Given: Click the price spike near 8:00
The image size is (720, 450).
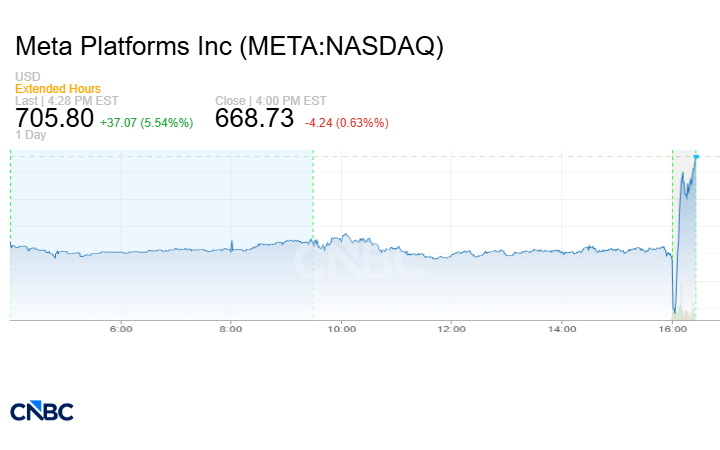Looking at the screenshot, I should 231,243.
